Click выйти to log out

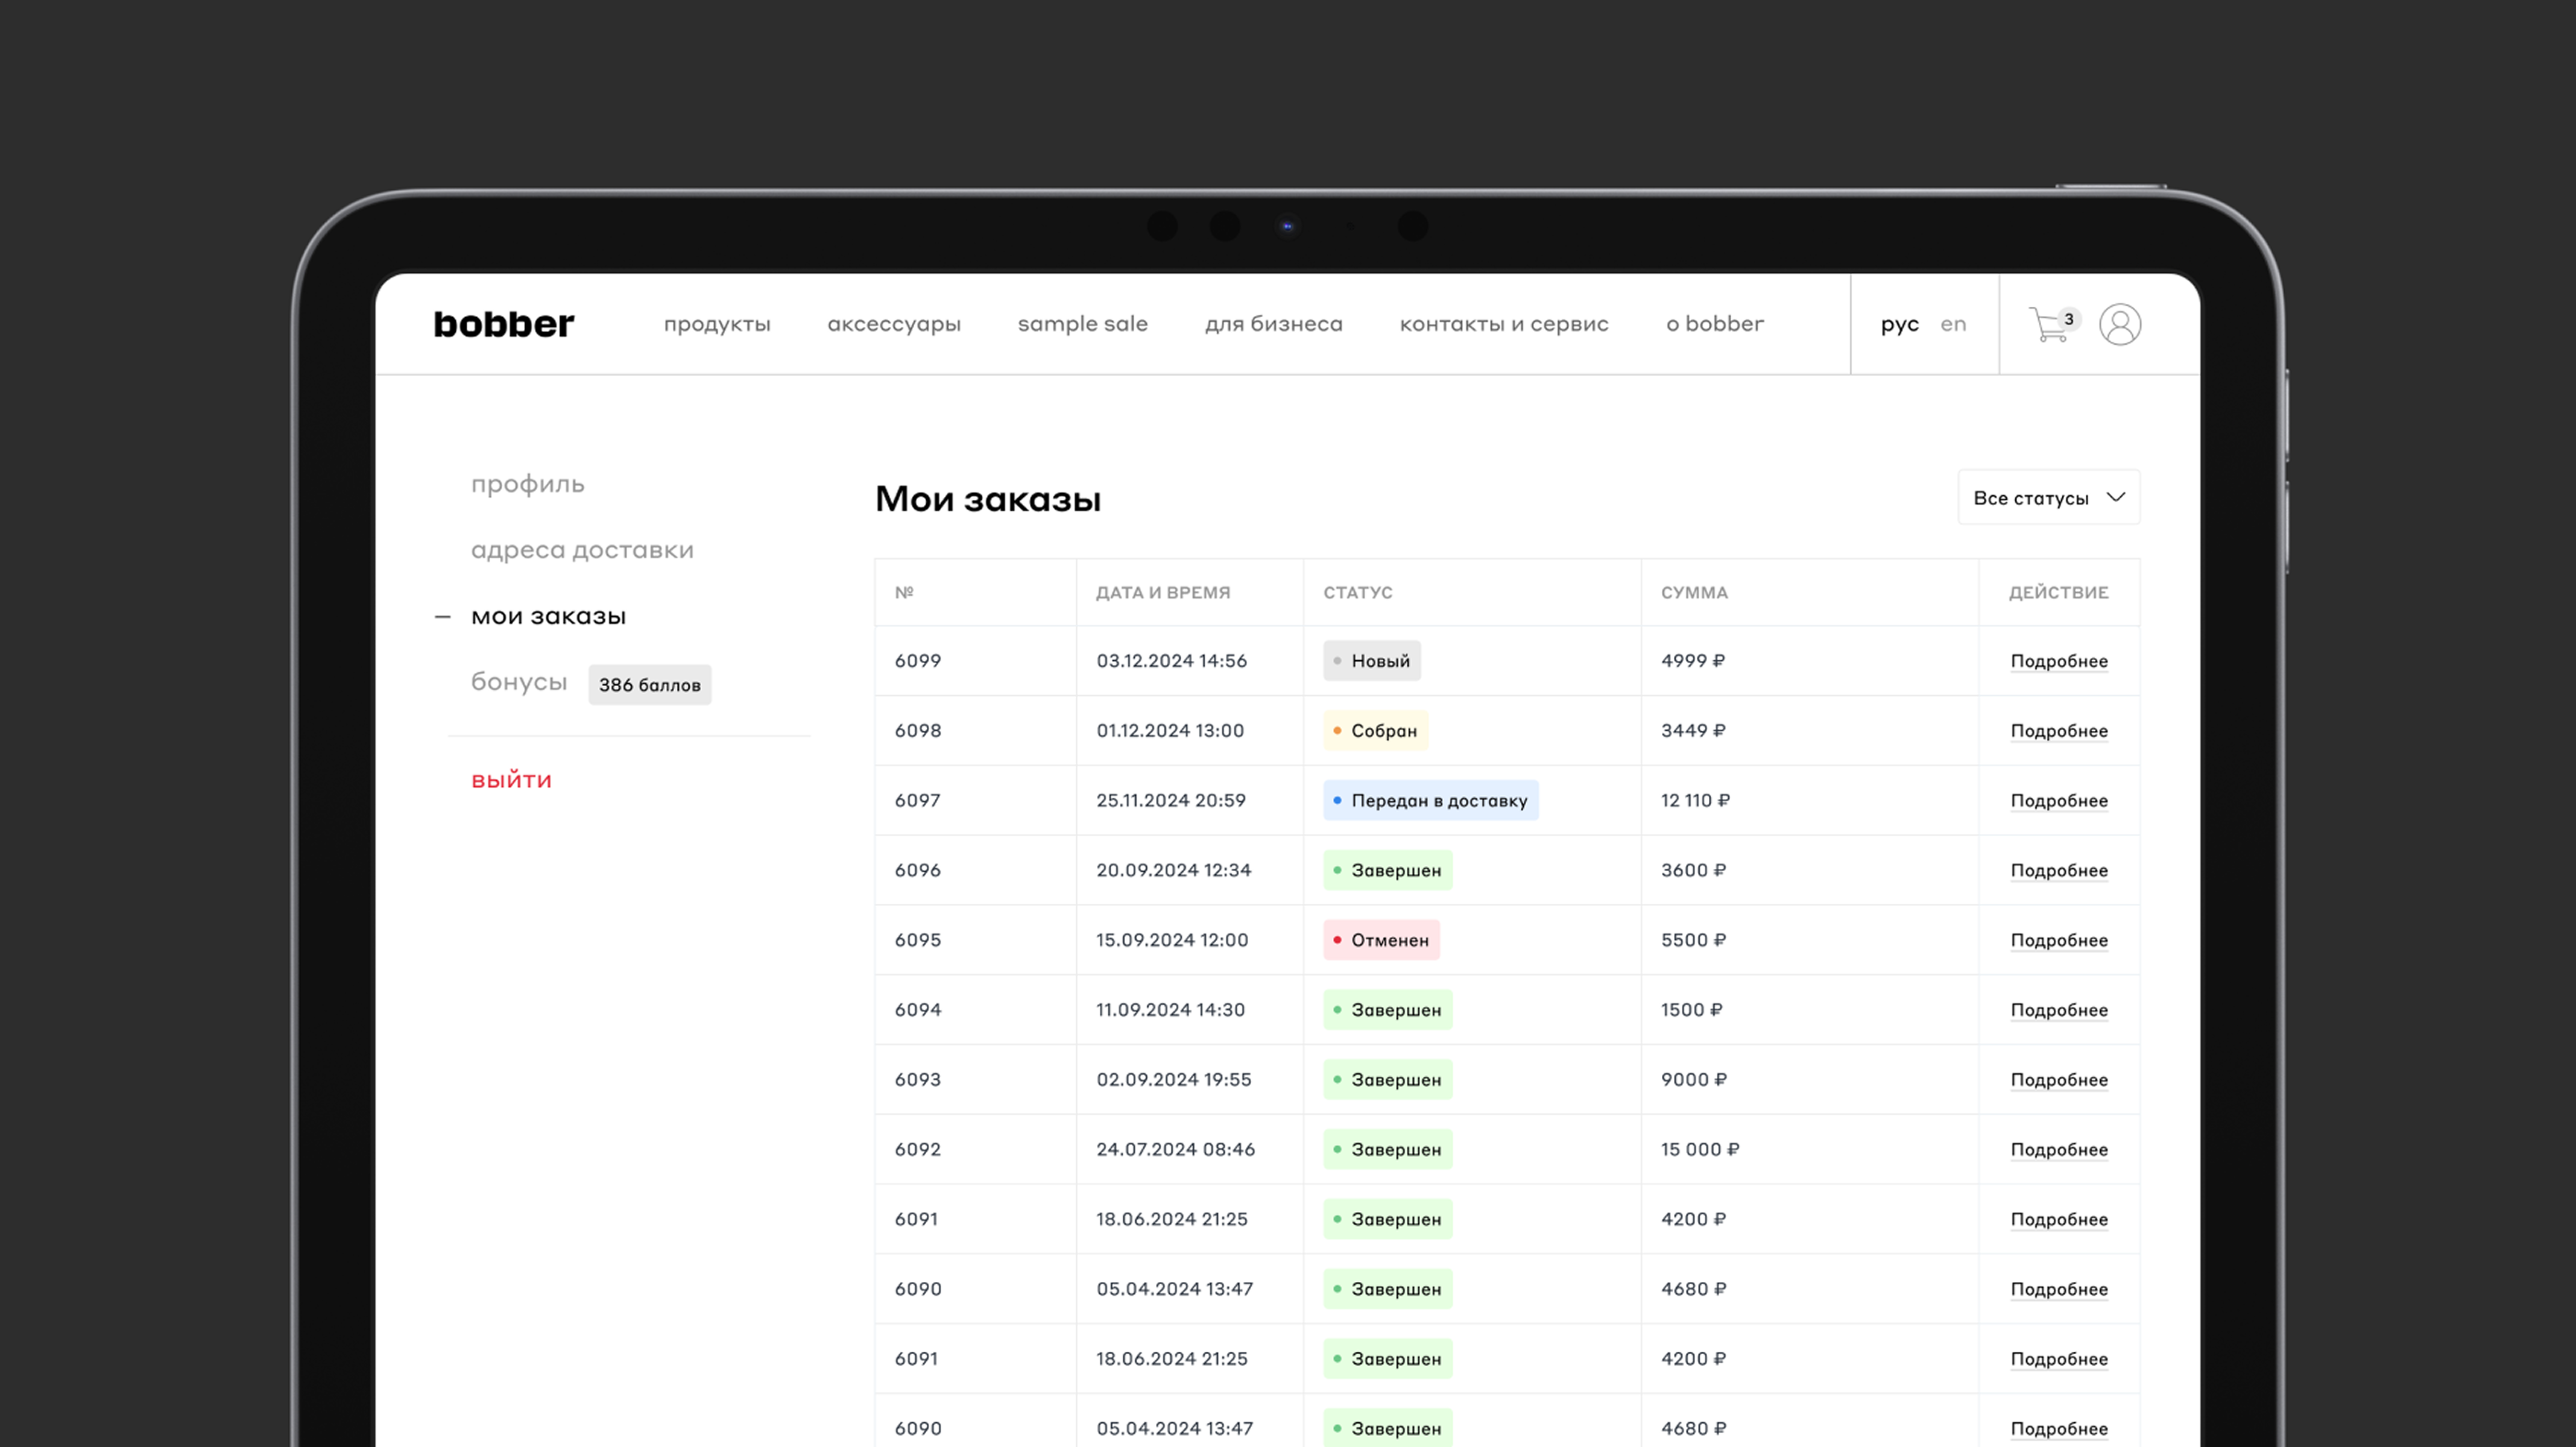click(511, 780)
